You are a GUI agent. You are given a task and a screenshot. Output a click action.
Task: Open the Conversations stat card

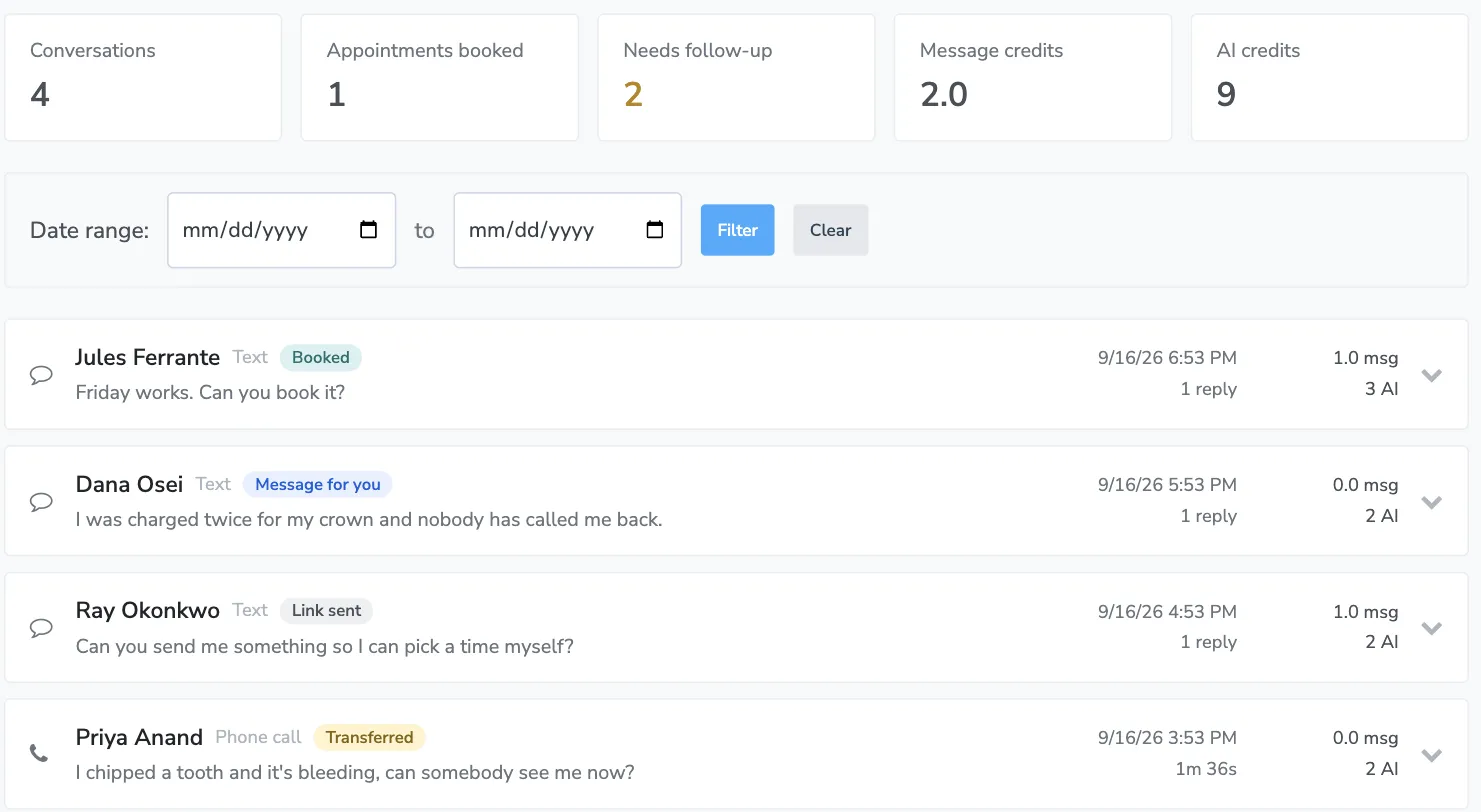[x=143, y=77]
